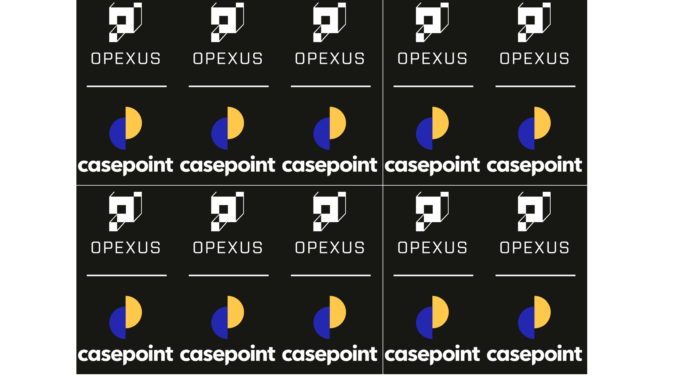Click the white divider line in top row's fifth tile
Viewport: 678px width, 381px height.
tap(535, 86)
